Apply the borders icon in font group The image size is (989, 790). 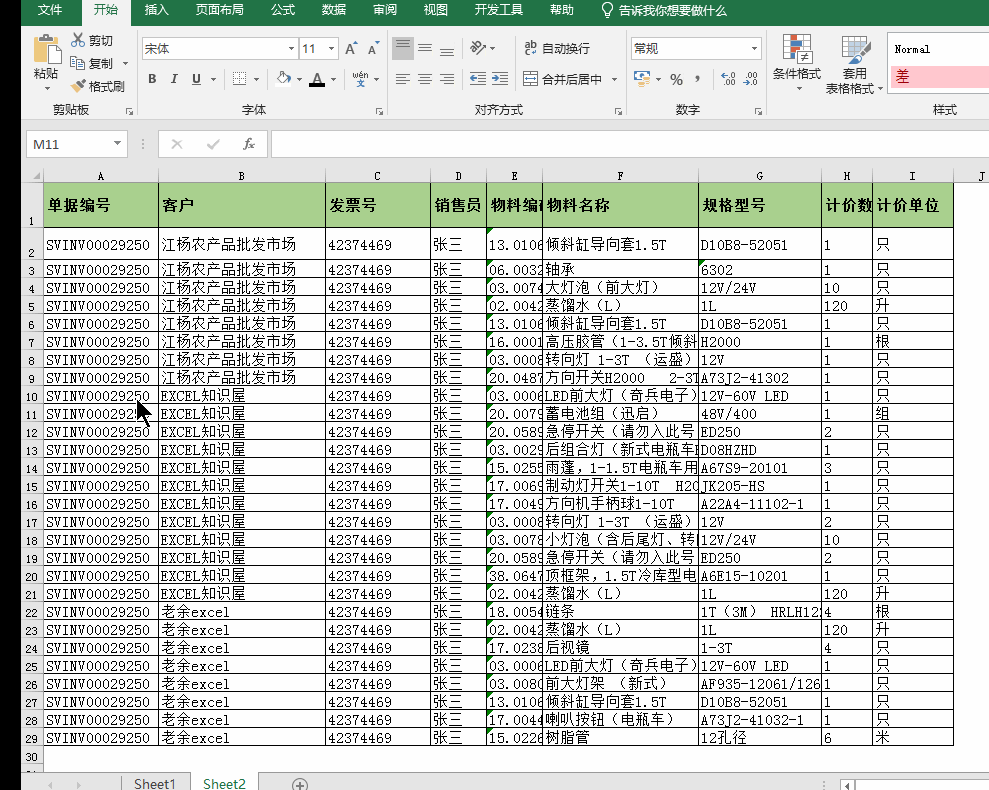239,79
